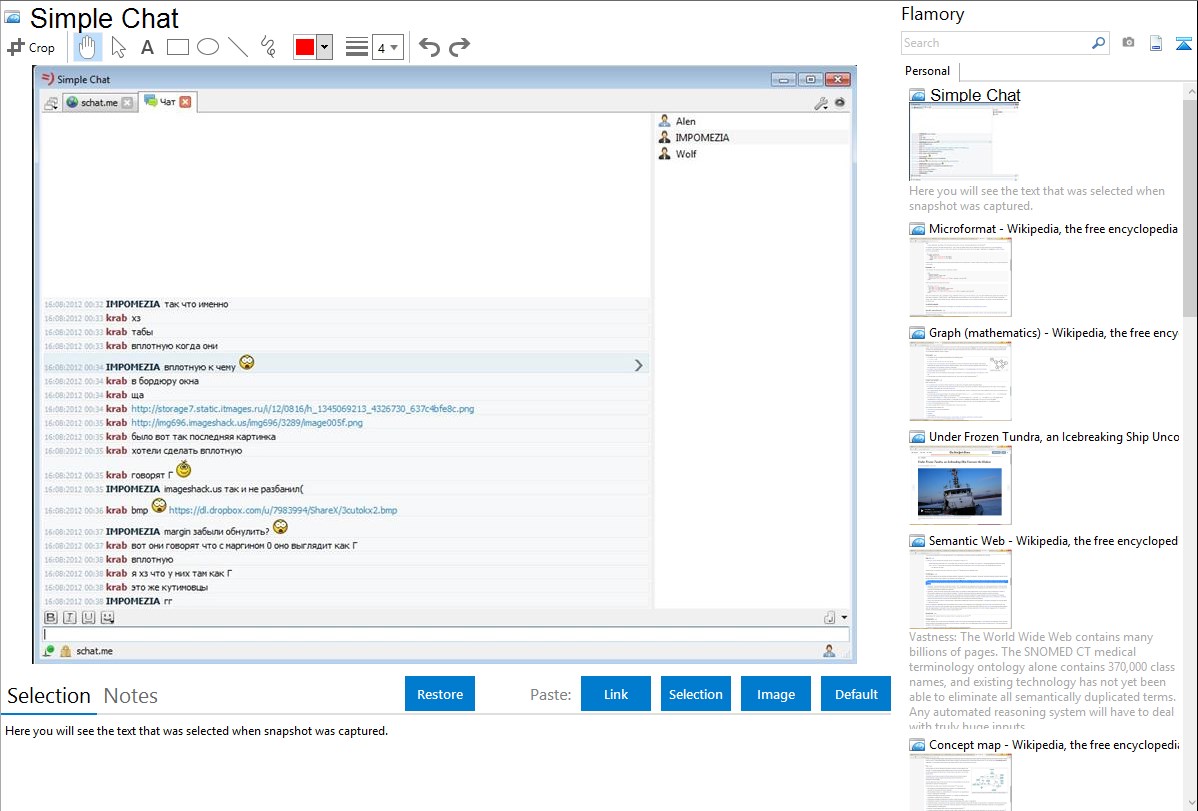This screenshot has width=1198, height=811.
Task: Close the Чат tab
Action: click(x=185, y=102)
